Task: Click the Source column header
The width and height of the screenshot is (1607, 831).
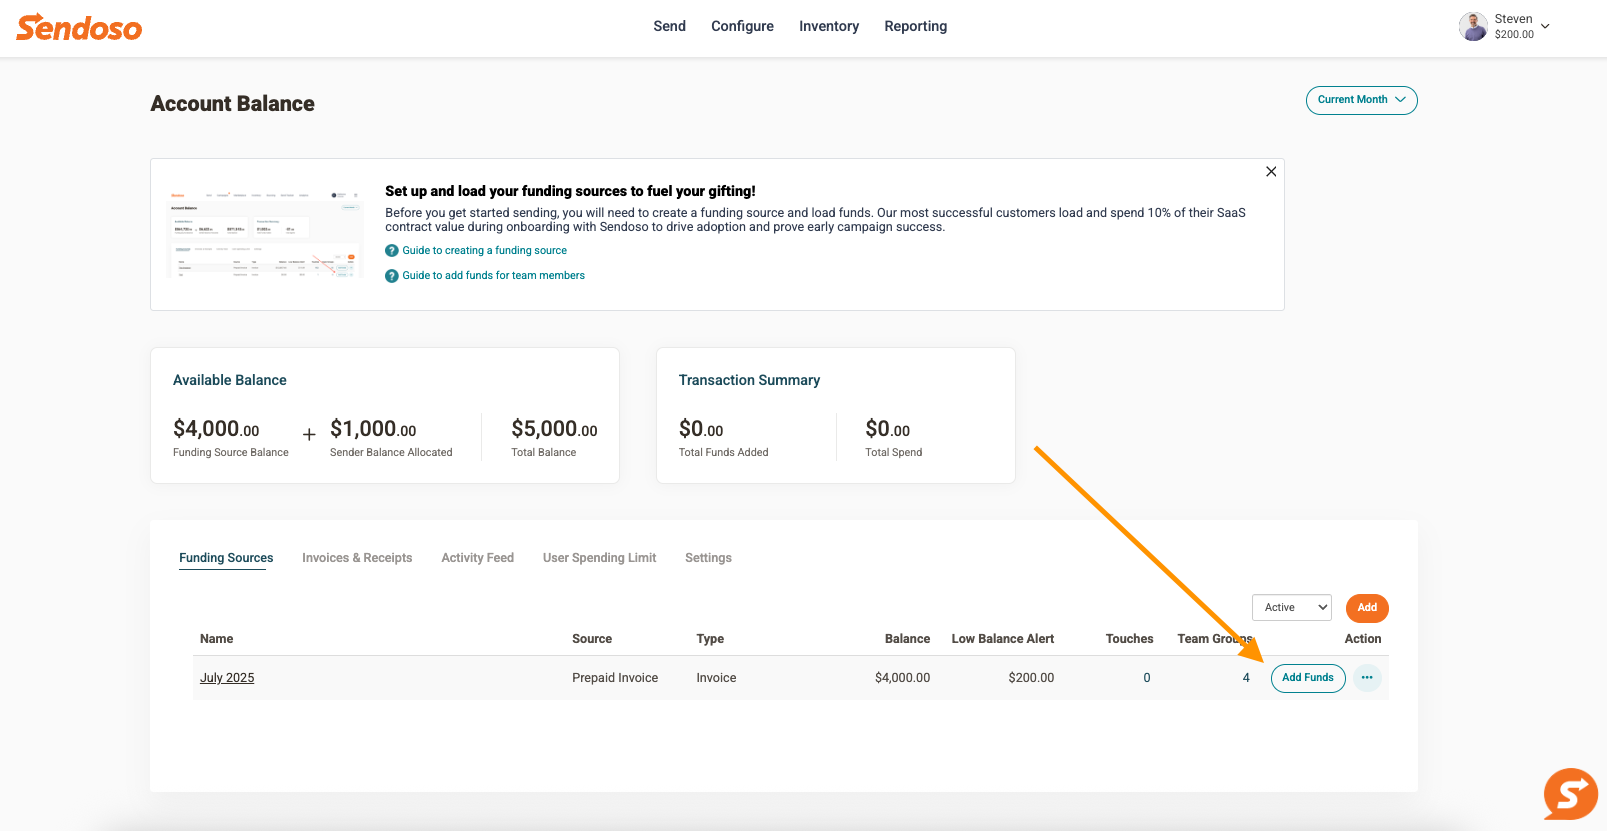Action: 592,639
